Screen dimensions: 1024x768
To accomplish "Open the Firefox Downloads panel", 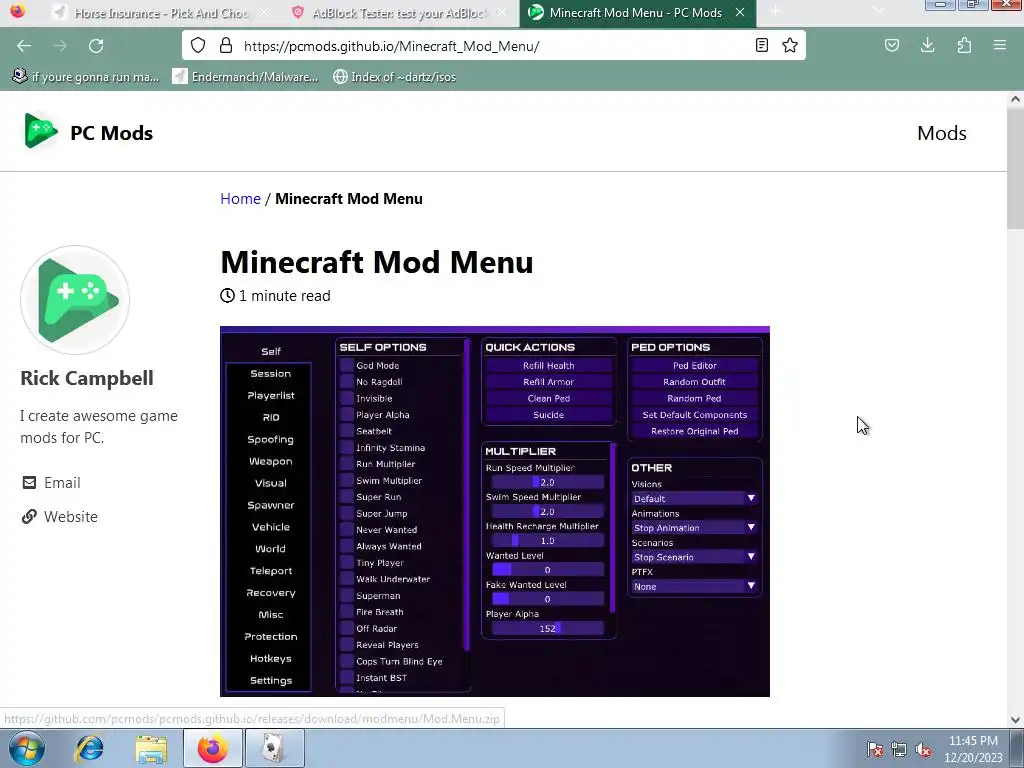I will pos(927,45).
